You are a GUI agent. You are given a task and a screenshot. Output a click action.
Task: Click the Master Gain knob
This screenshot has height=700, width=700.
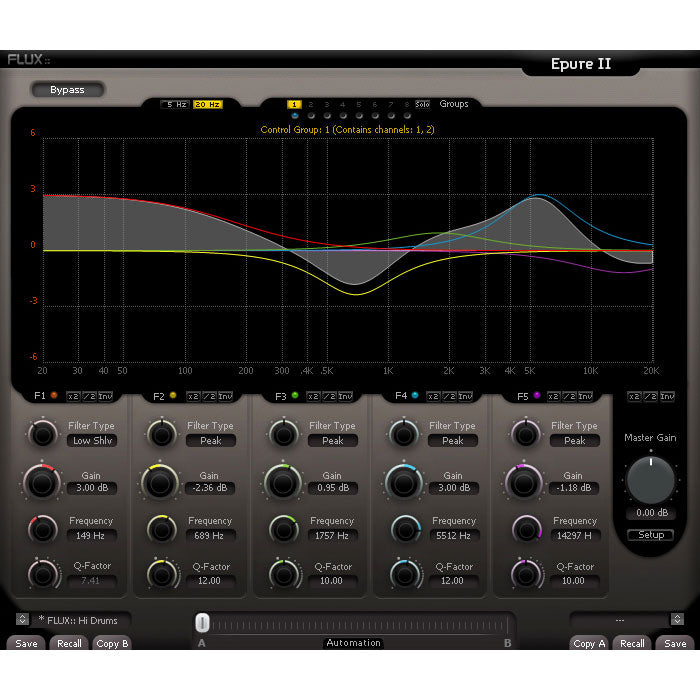(x=650, y=480)
